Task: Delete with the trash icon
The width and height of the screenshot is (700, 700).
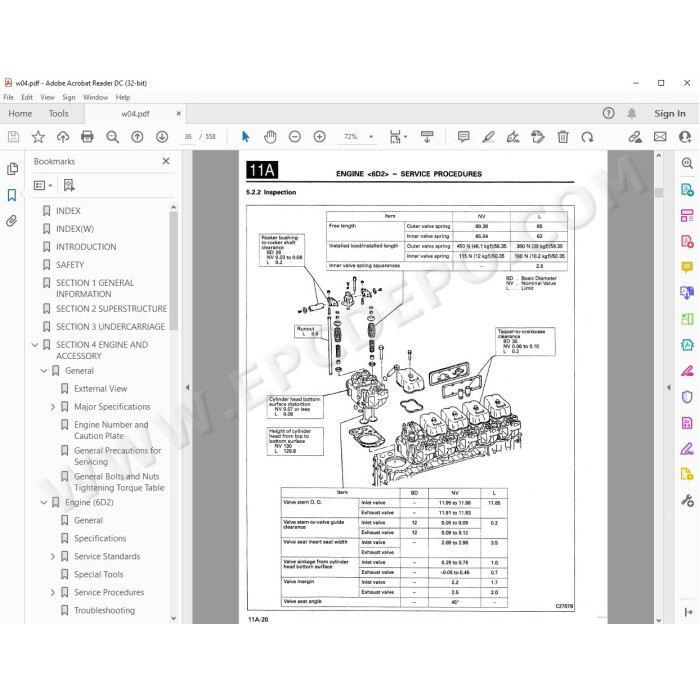Action: pyautogui.click(x=563, y=137)
